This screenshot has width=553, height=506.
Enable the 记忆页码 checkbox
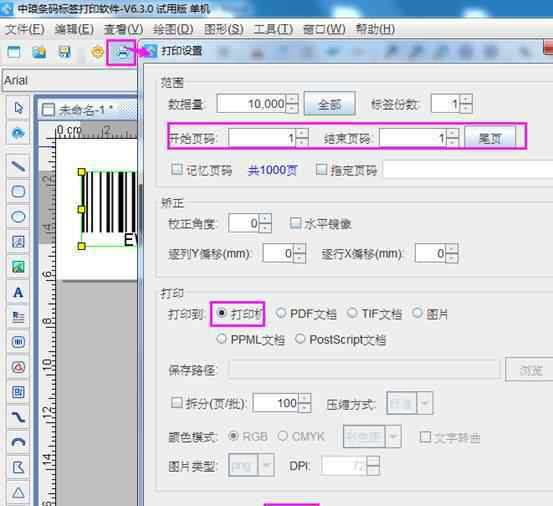tap(176, 169)
